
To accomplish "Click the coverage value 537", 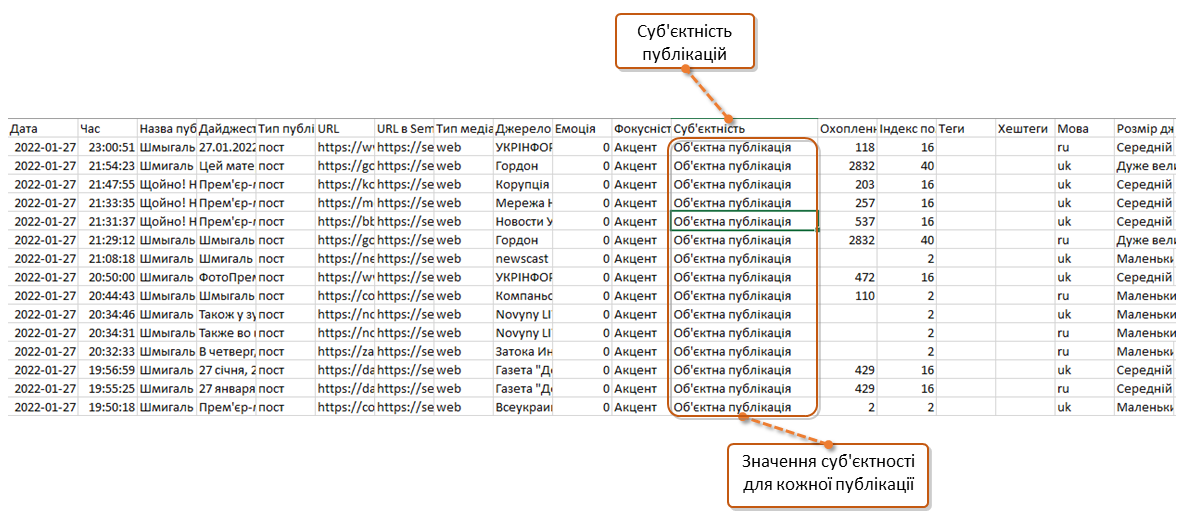I will [x=848, y=222].
